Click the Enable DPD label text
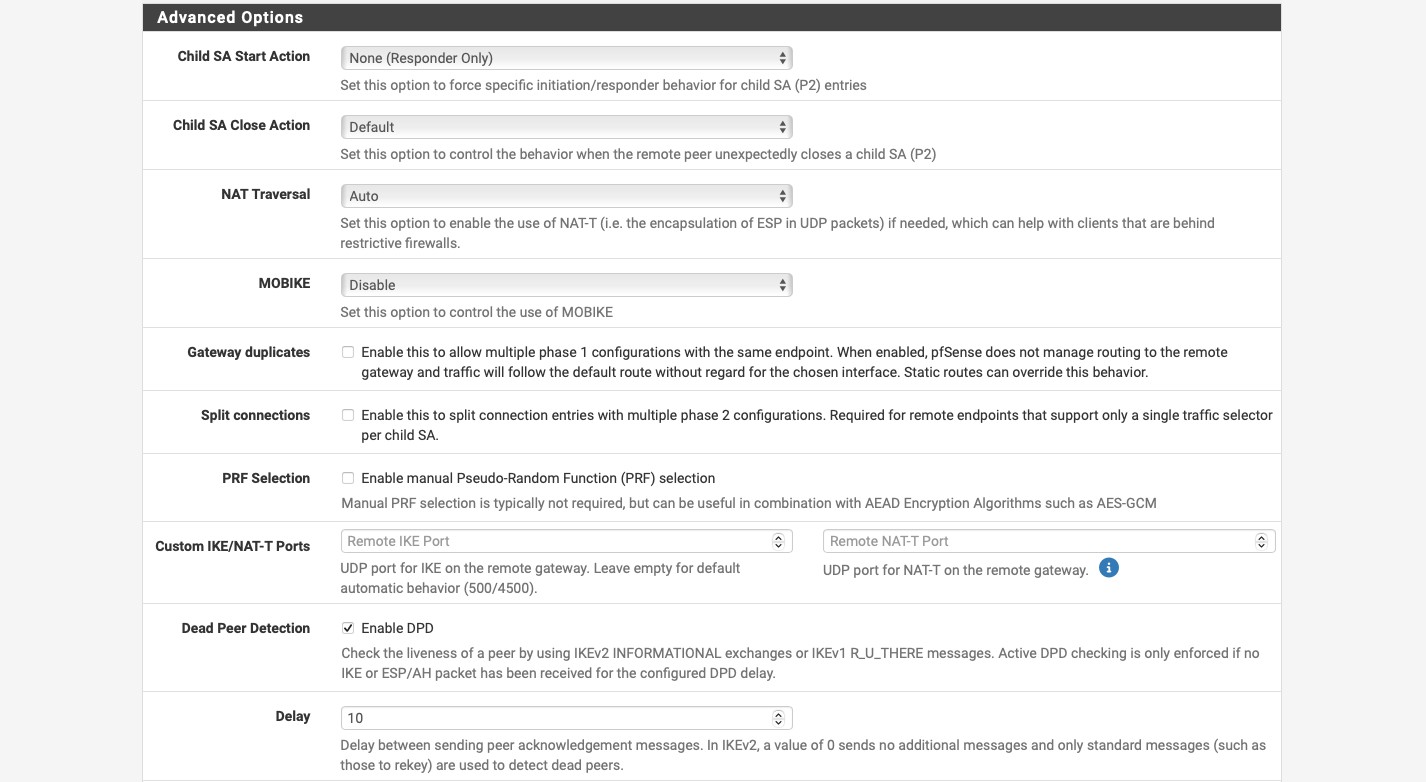 pyautogui.click(x=397, y=628)
